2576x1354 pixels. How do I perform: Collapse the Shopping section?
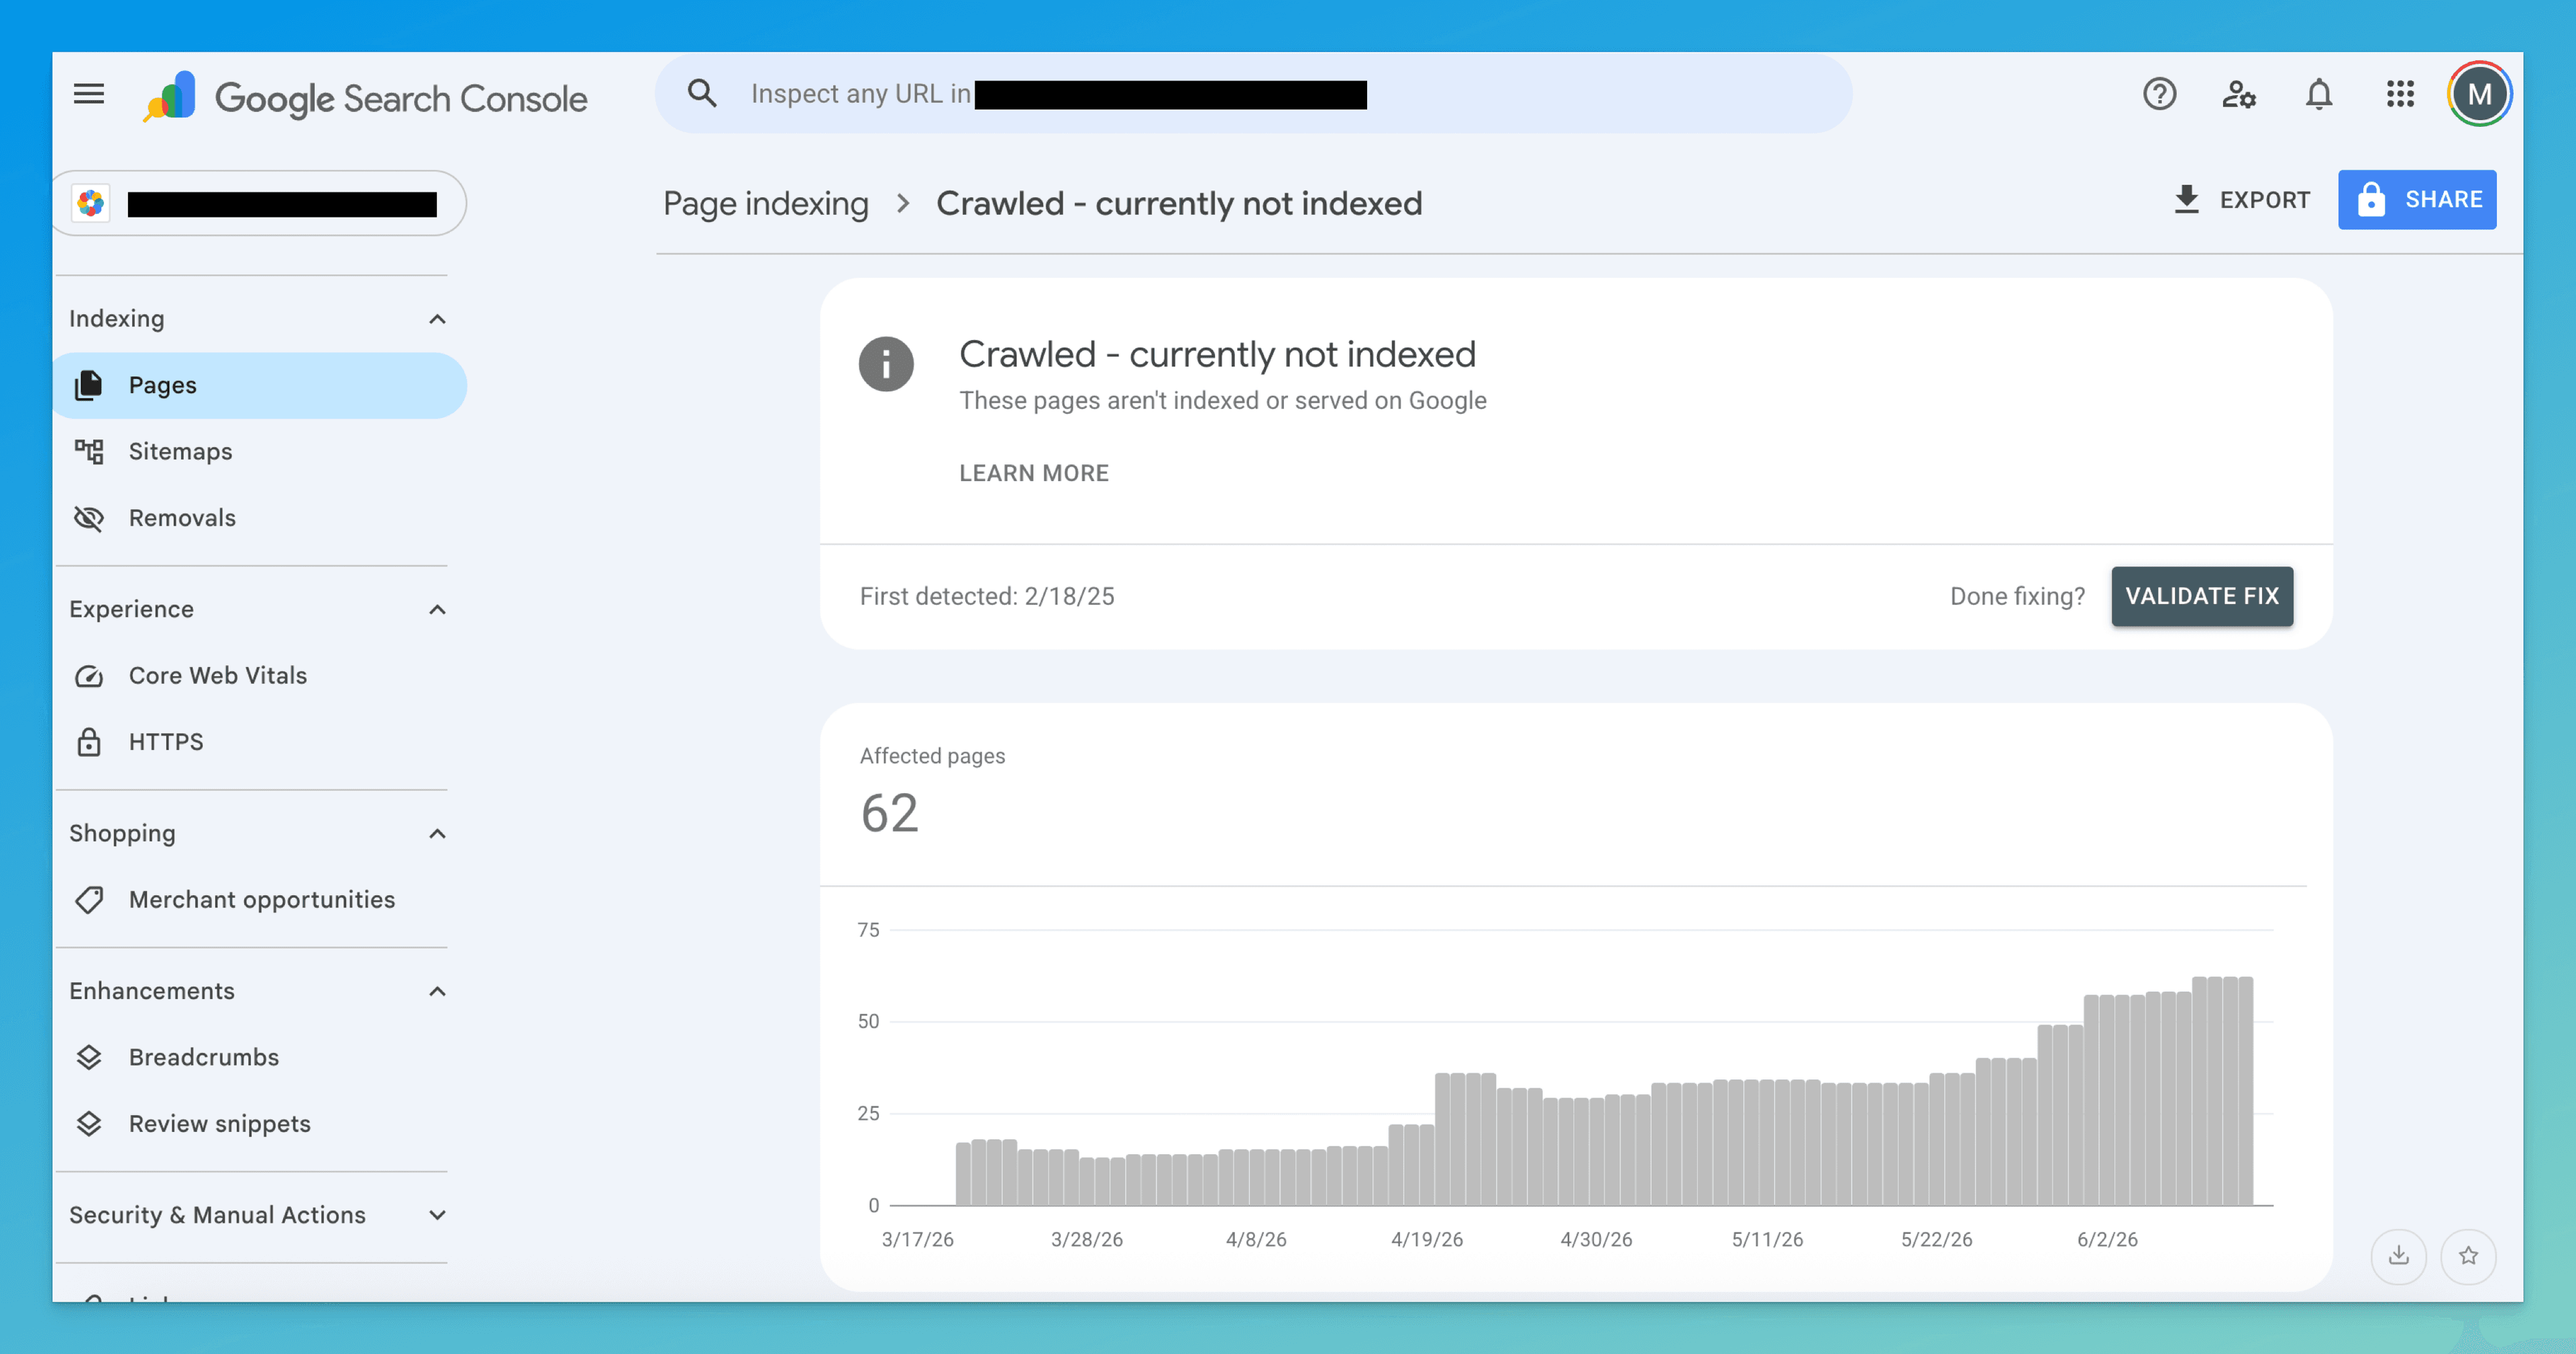tap(437, 834)
